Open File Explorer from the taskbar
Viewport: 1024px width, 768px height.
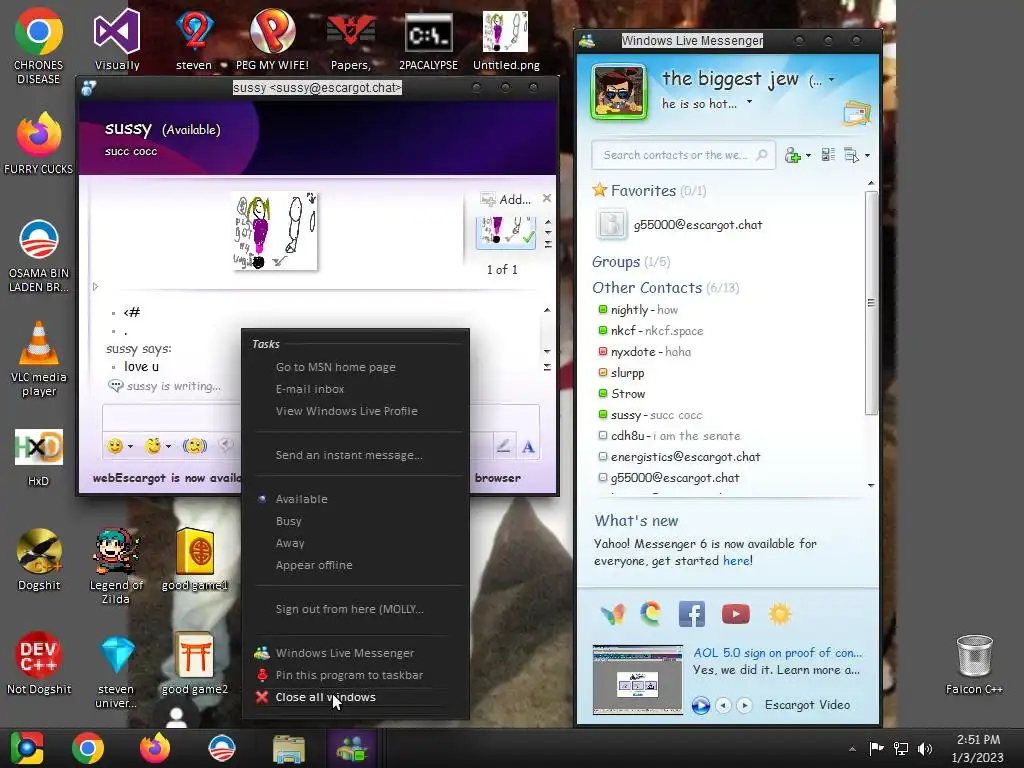click(x=288, y=748)
